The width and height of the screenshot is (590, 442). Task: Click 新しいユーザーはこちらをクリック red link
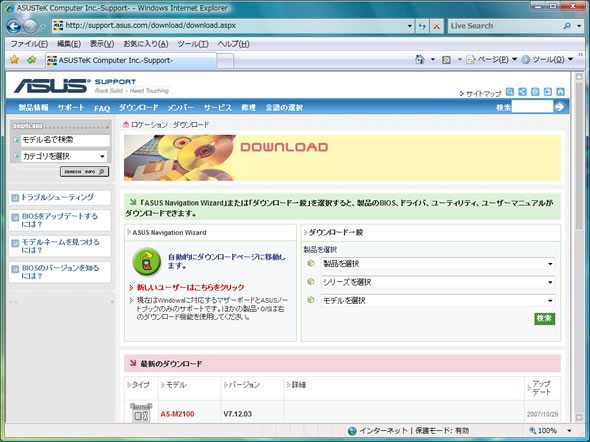click(190, 287)
